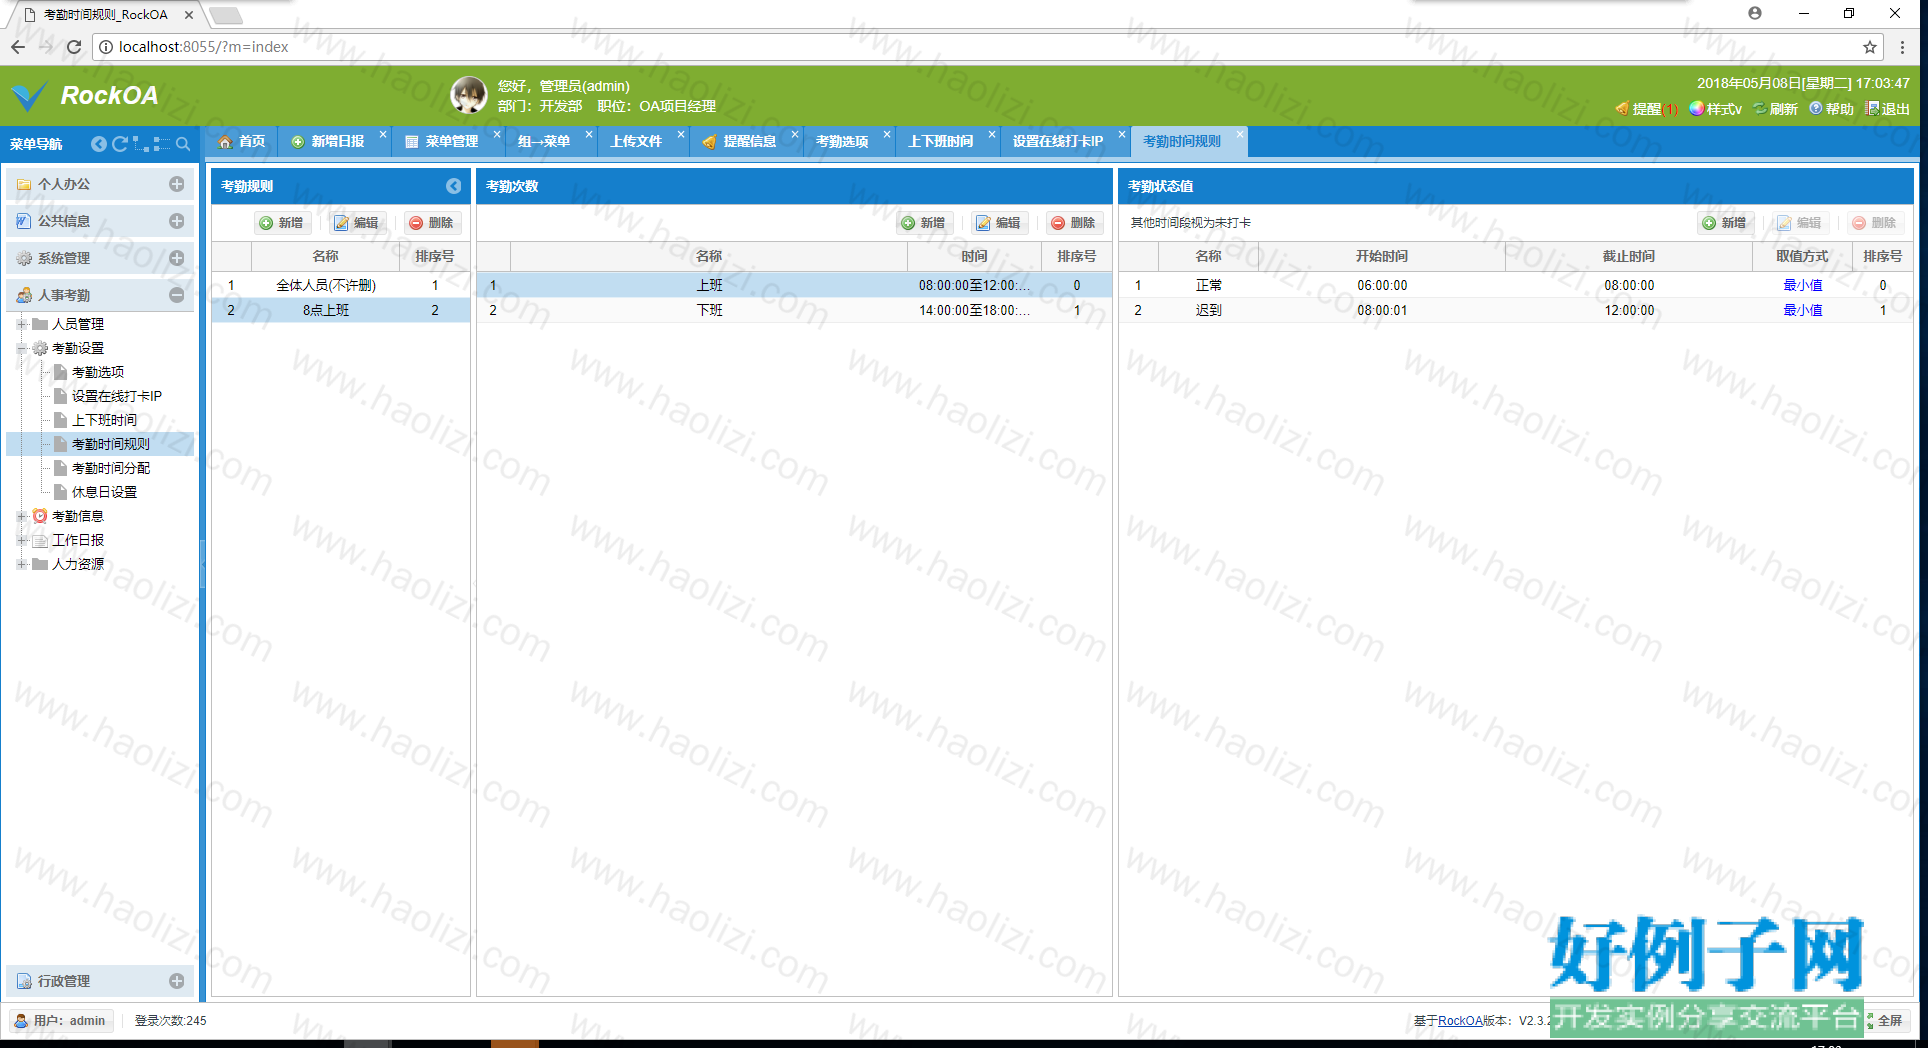Close the 新增日报 tab
Viewport: 1928px width, 1048px height.
pyautogui.click(x=383, y=134)
